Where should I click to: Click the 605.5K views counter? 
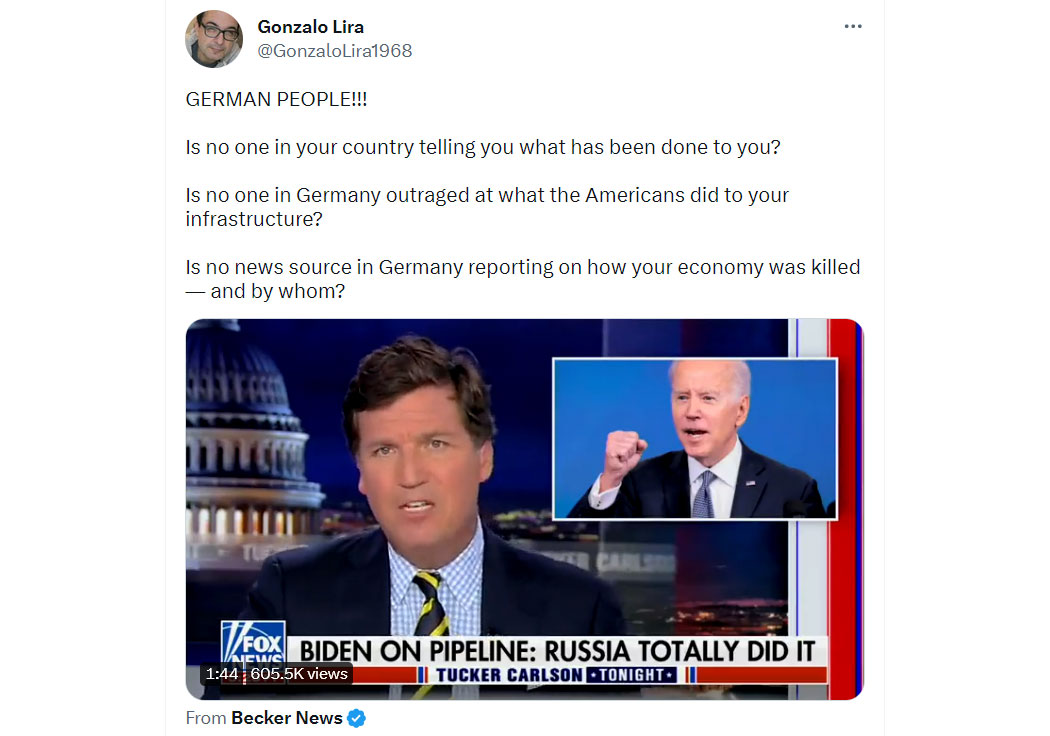coord(299,674)
